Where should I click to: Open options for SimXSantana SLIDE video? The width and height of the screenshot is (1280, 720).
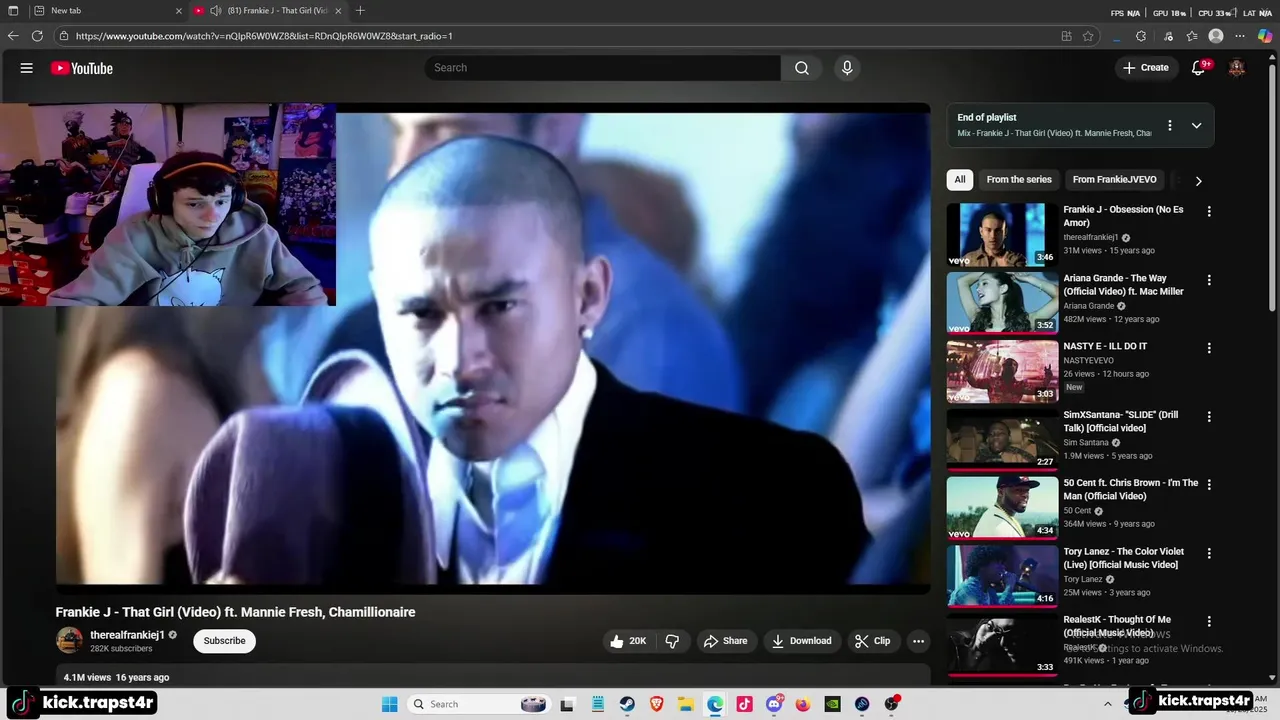click(x=1209, y=416)
